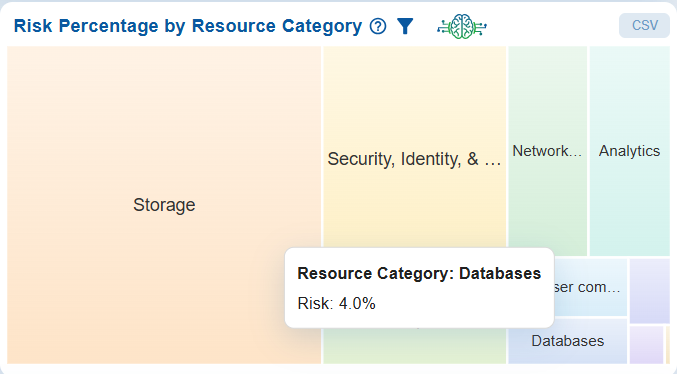Click the Databases treemap tile
The width and height of the screenshot is (677, 374).
click(568, 341)
